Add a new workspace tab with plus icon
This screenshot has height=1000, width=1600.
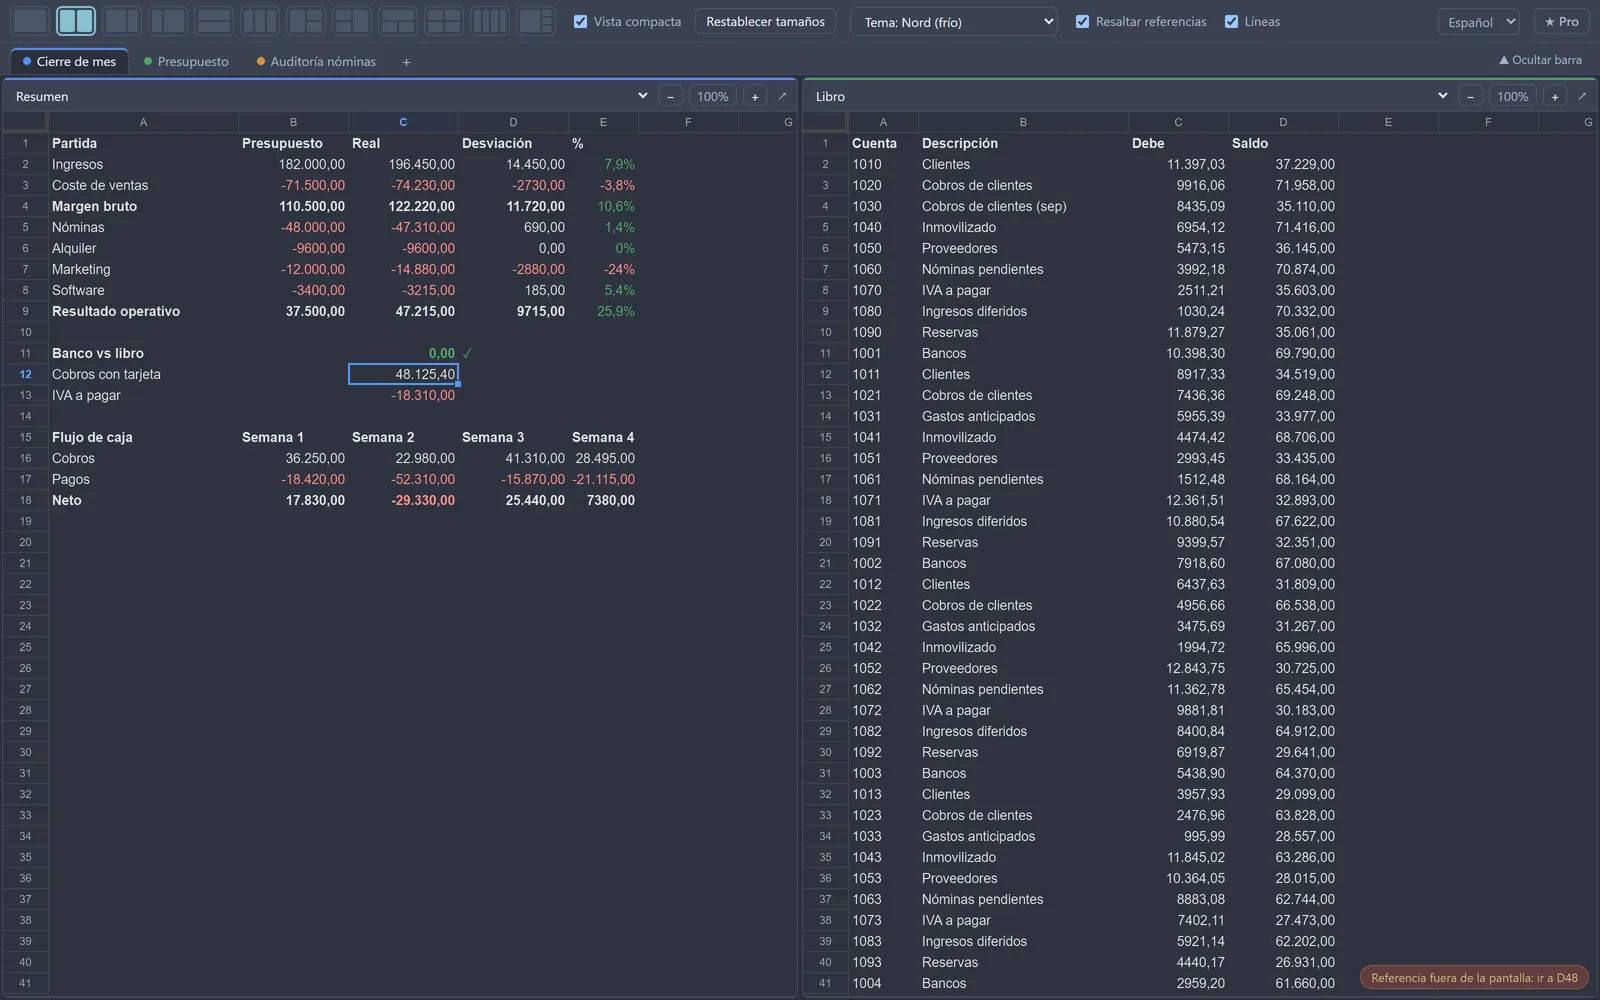coord(406,62)
